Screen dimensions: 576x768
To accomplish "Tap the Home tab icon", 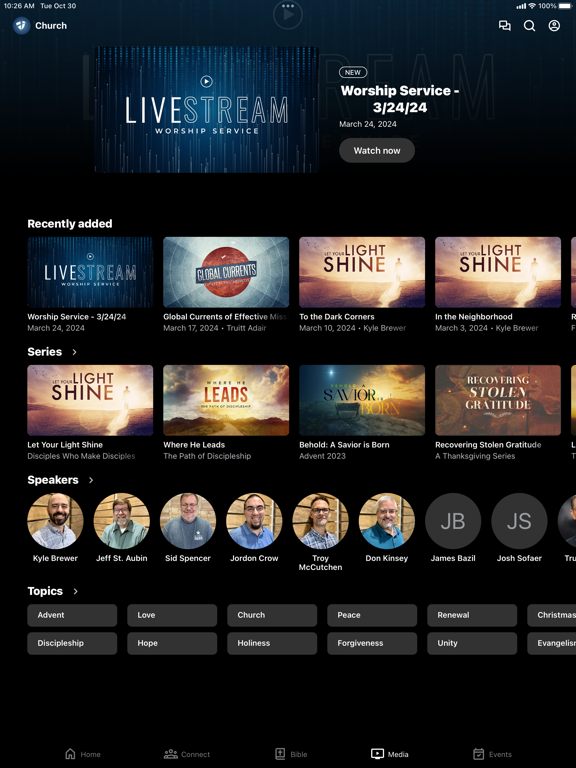I will [x=71, y=753].
